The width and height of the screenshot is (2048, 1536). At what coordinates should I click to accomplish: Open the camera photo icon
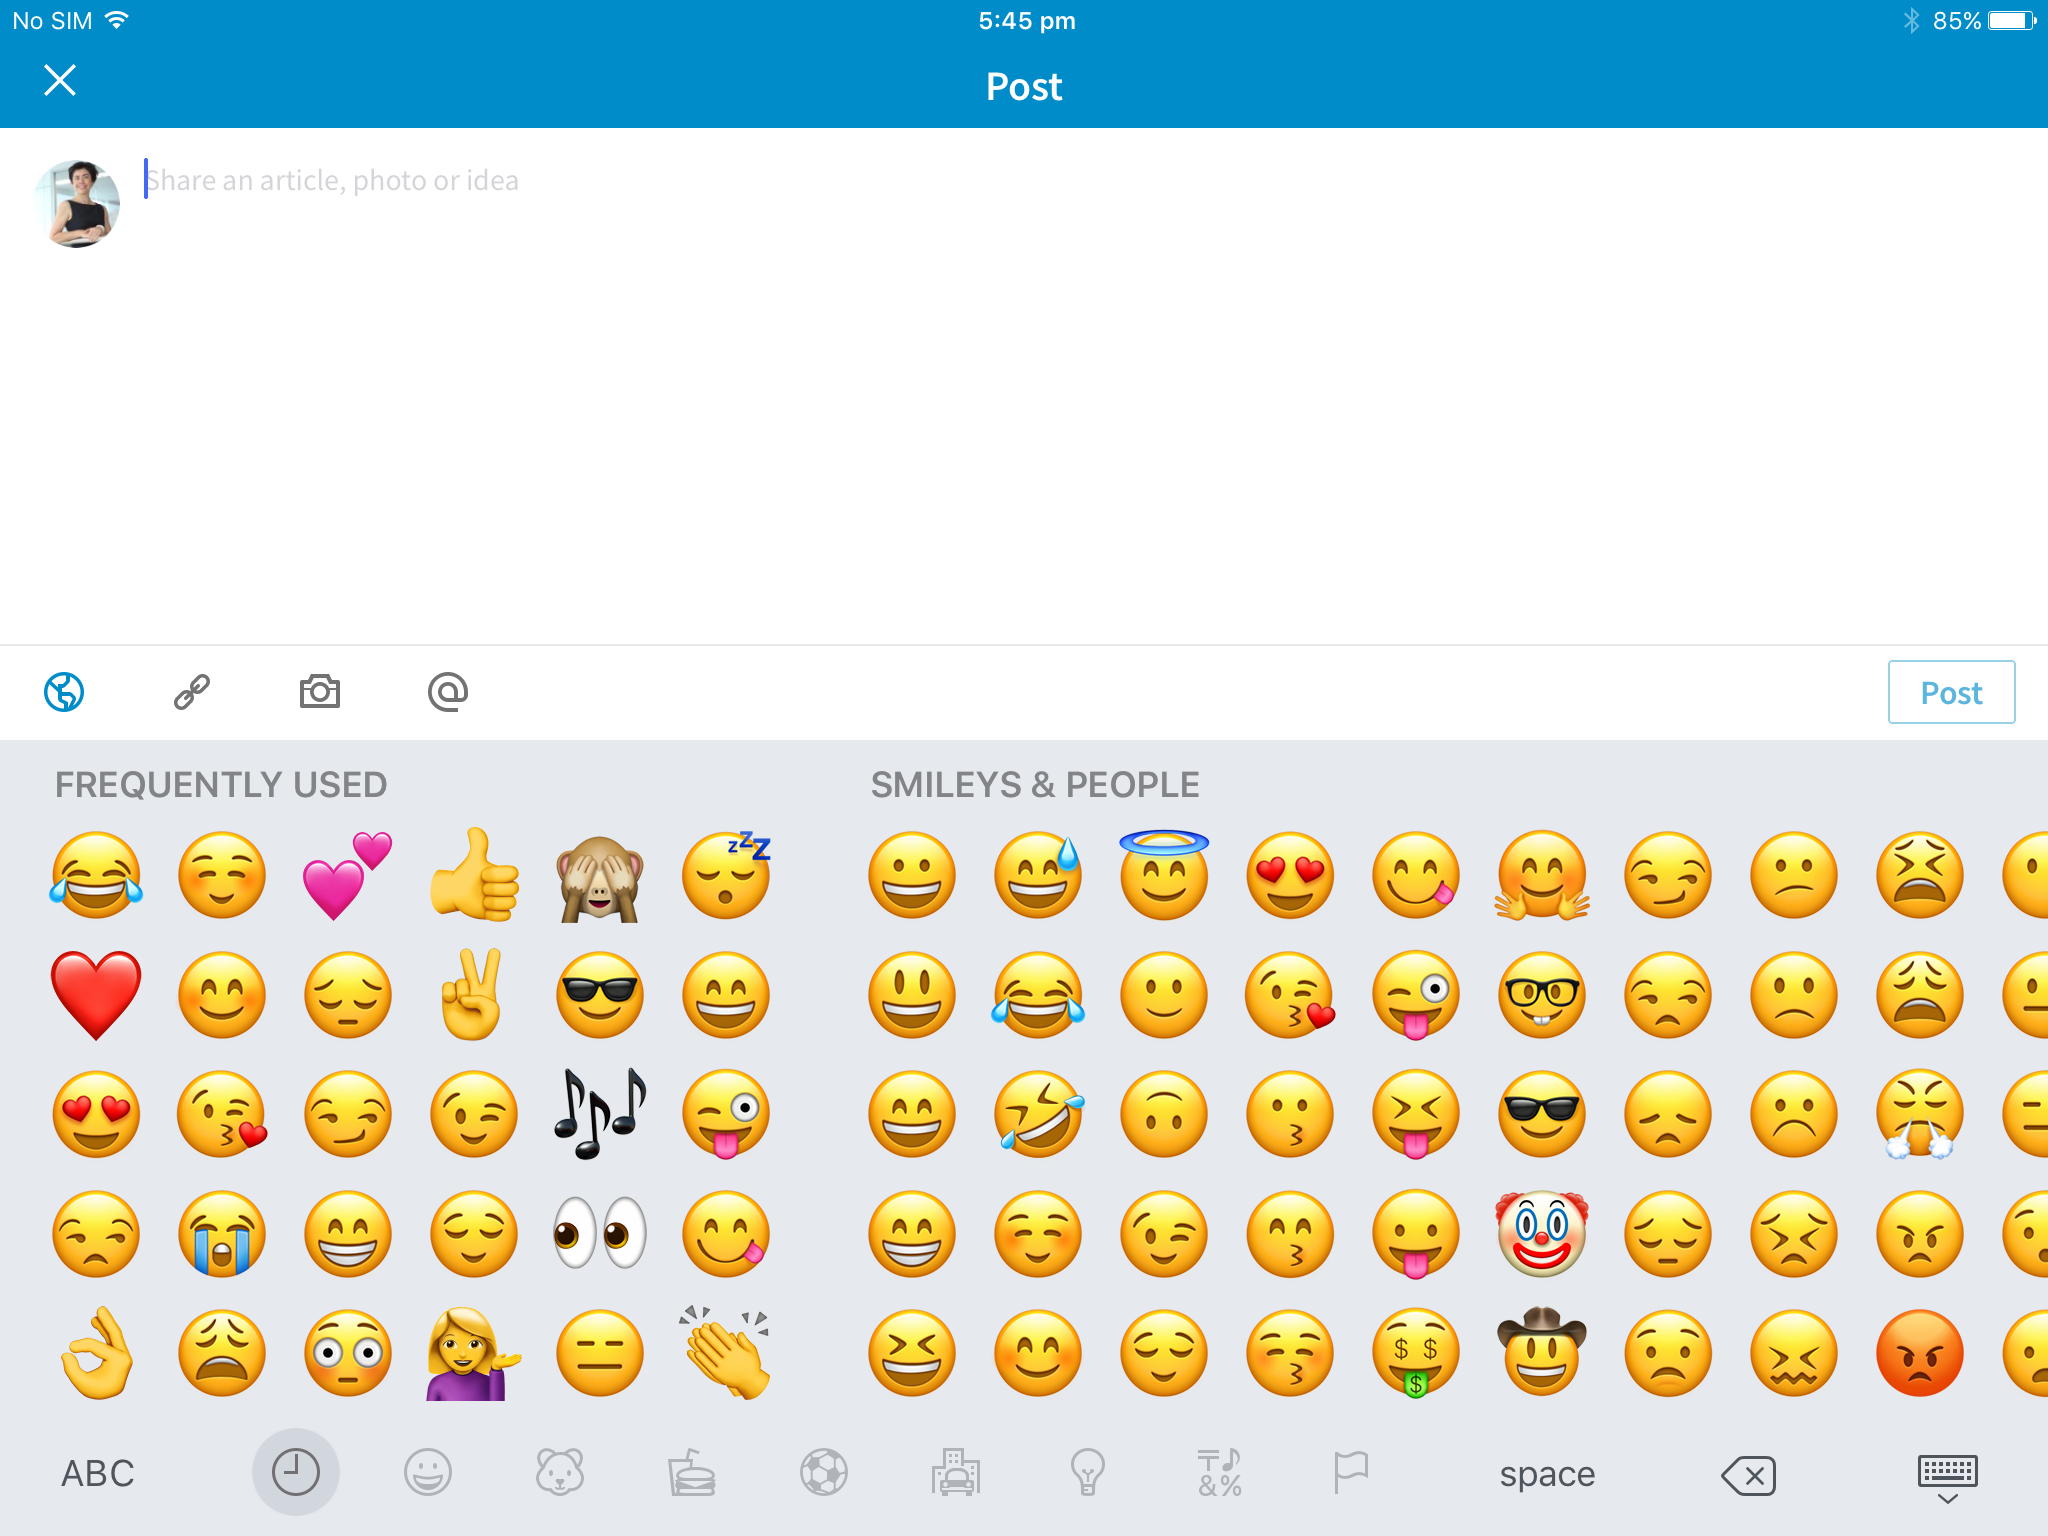[x=320, y=692]
